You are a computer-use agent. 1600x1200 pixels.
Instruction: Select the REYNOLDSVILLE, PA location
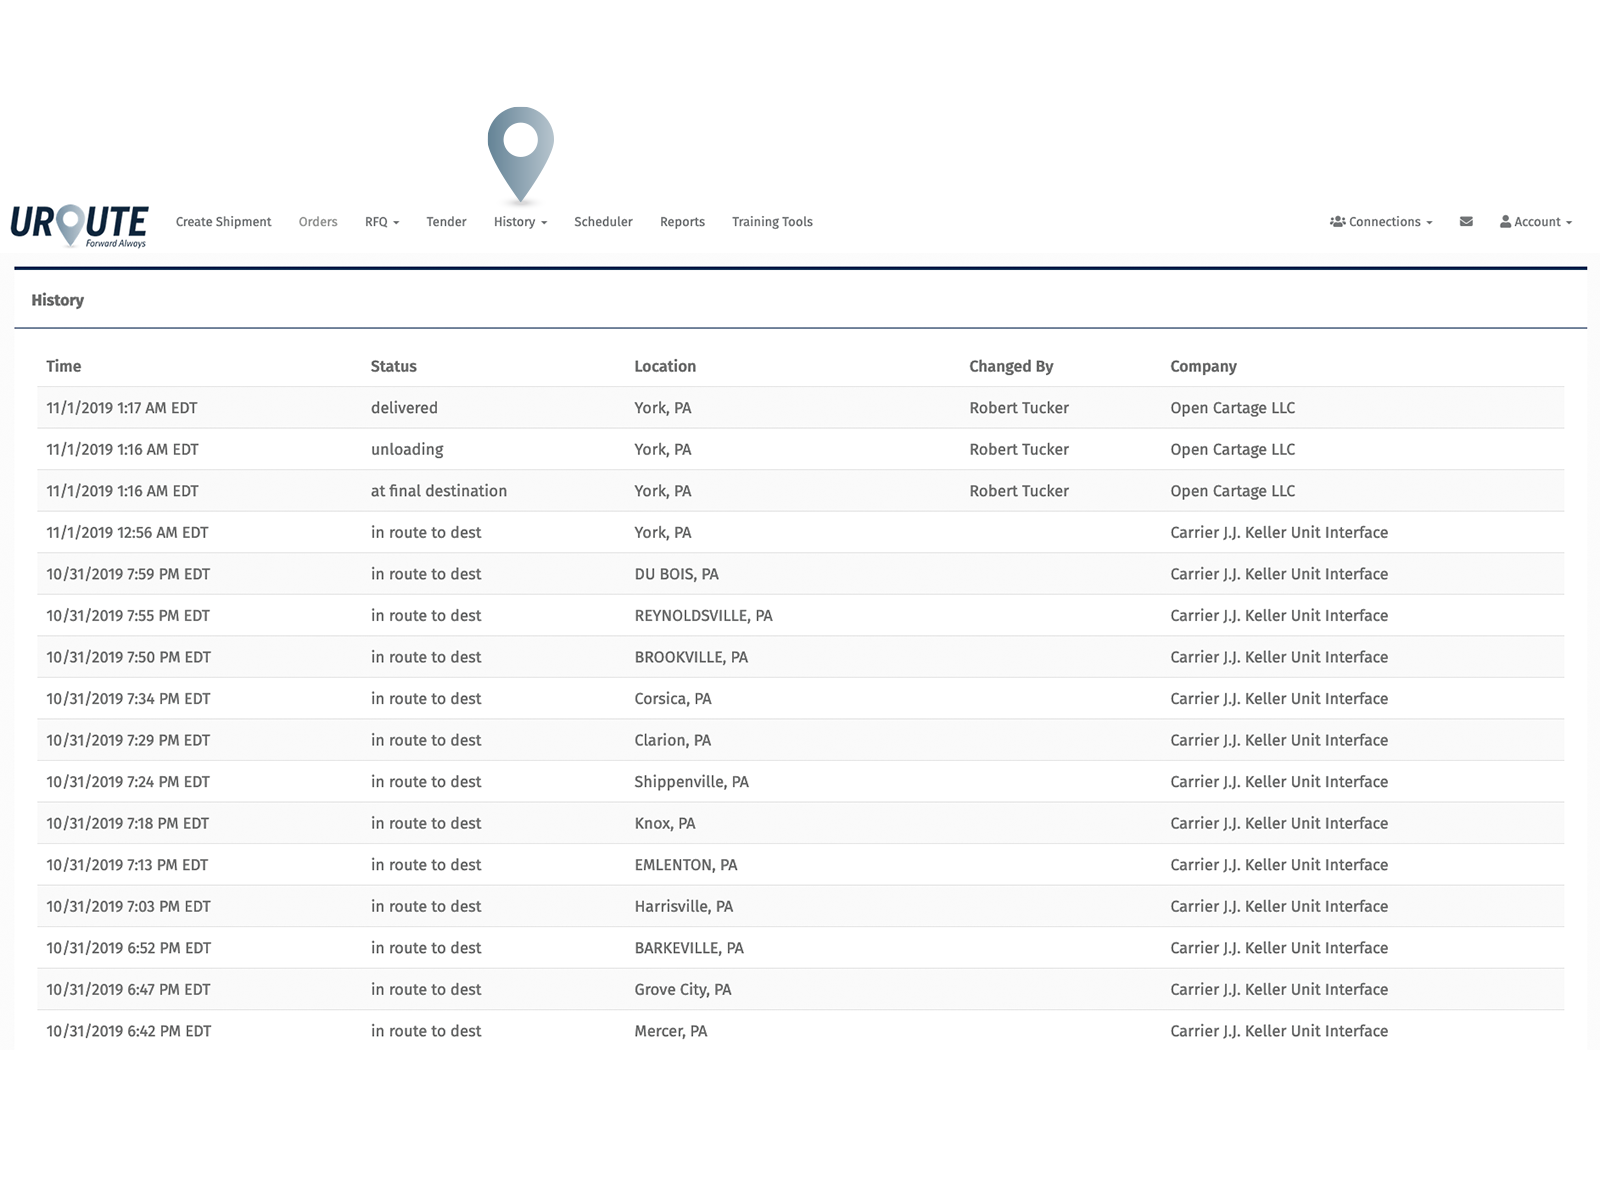point(703,616)
